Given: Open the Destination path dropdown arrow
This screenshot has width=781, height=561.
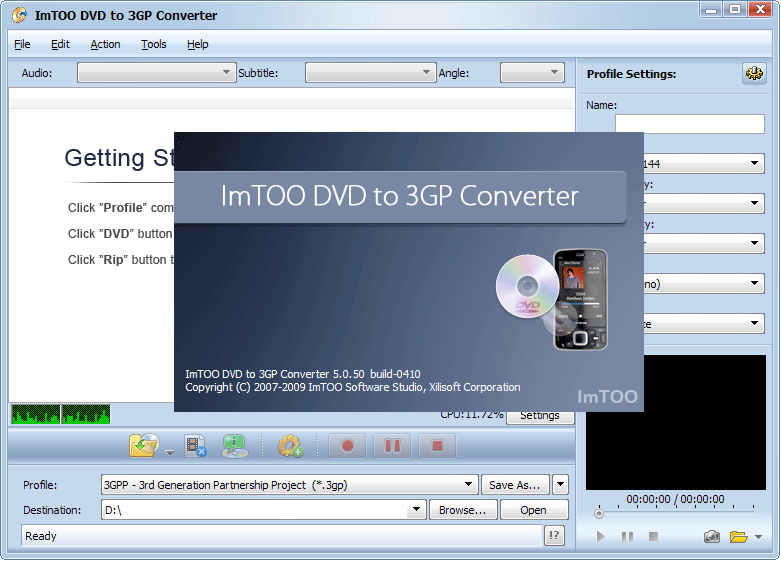Looking at the screenshot, I should click(416, 510).
